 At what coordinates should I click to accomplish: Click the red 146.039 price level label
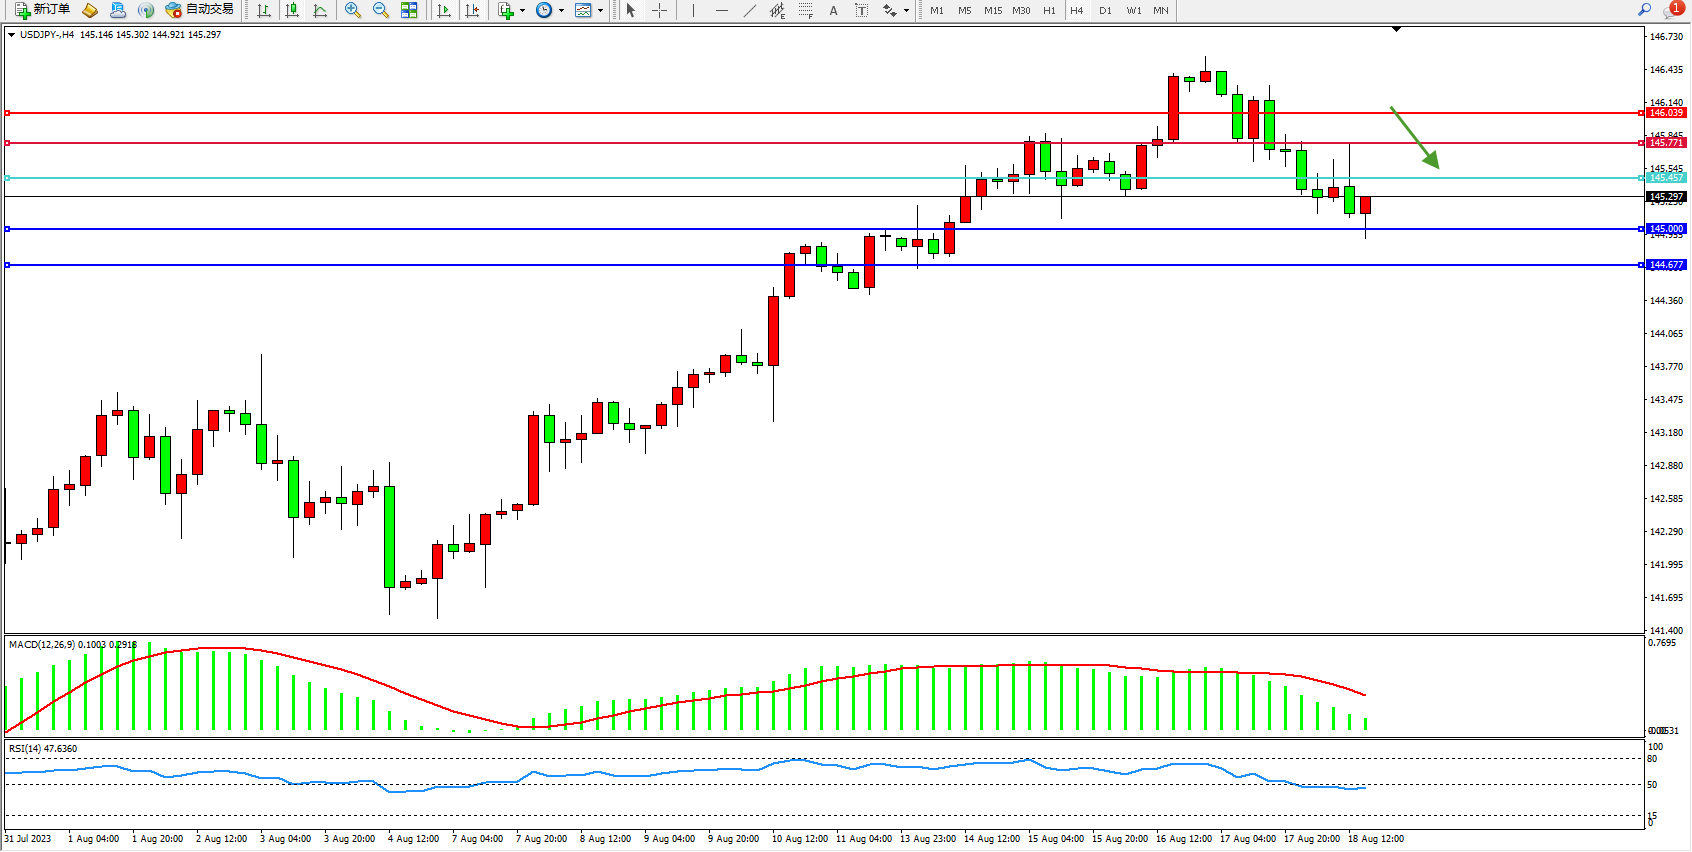1666,113
